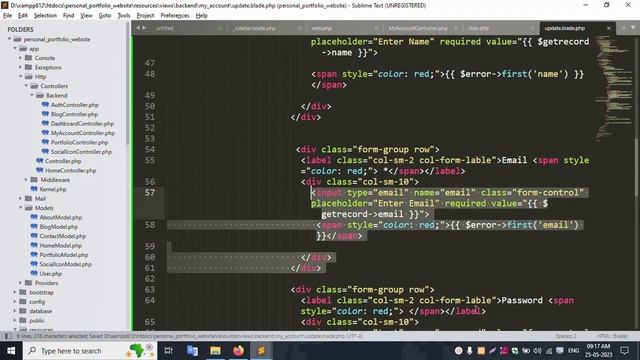Click the next tab arrow
640x360 pixels.
pyautogui.click(x=144, y=28)
